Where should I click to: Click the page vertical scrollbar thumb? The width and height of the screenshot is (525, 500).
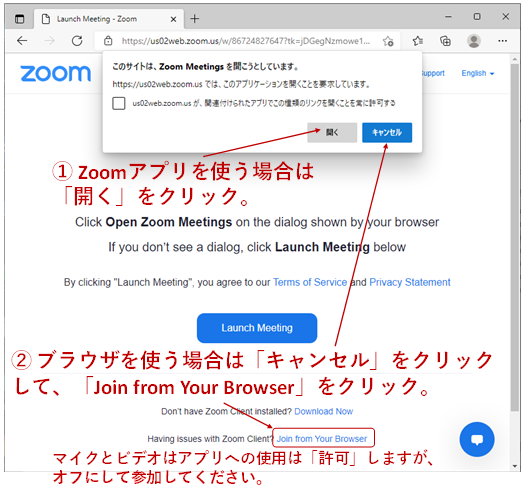pyautogui.click(x=515, y=238)
